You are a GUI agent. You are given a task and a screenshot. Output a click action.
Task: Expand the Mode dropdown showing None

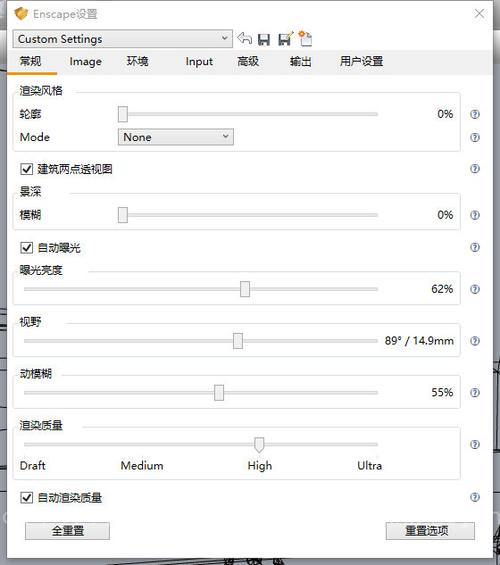[176, 137]
